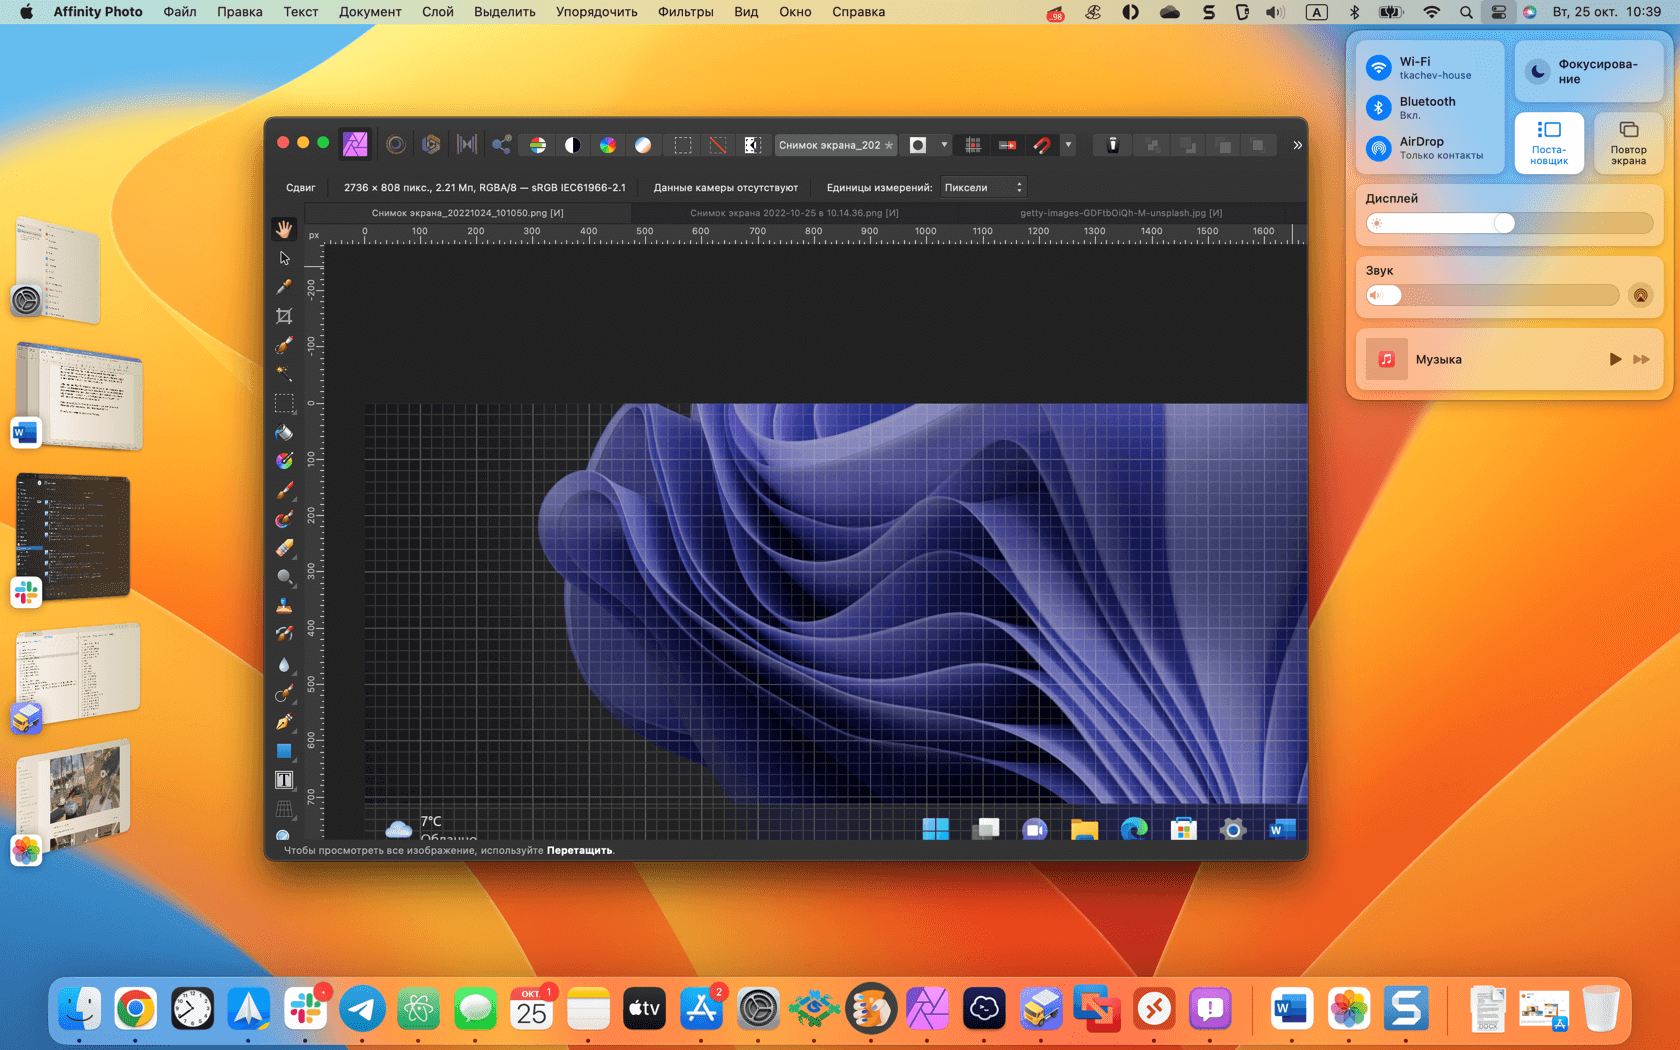Select the Clone Brush stamp tool

click(x=284, y=606)
